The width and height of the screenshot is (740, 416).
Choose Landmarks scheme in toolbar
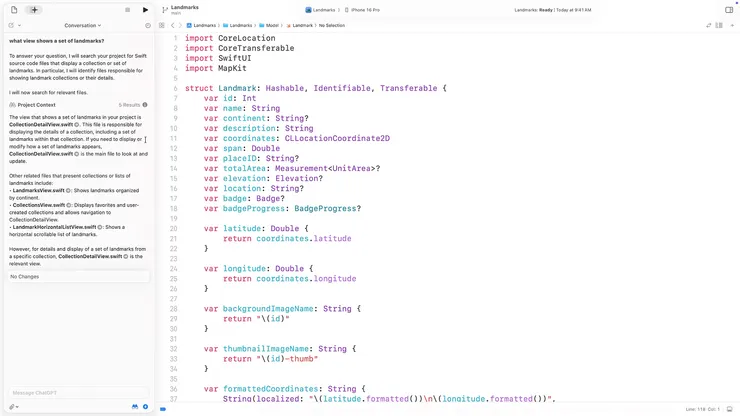tap(320, 10)
